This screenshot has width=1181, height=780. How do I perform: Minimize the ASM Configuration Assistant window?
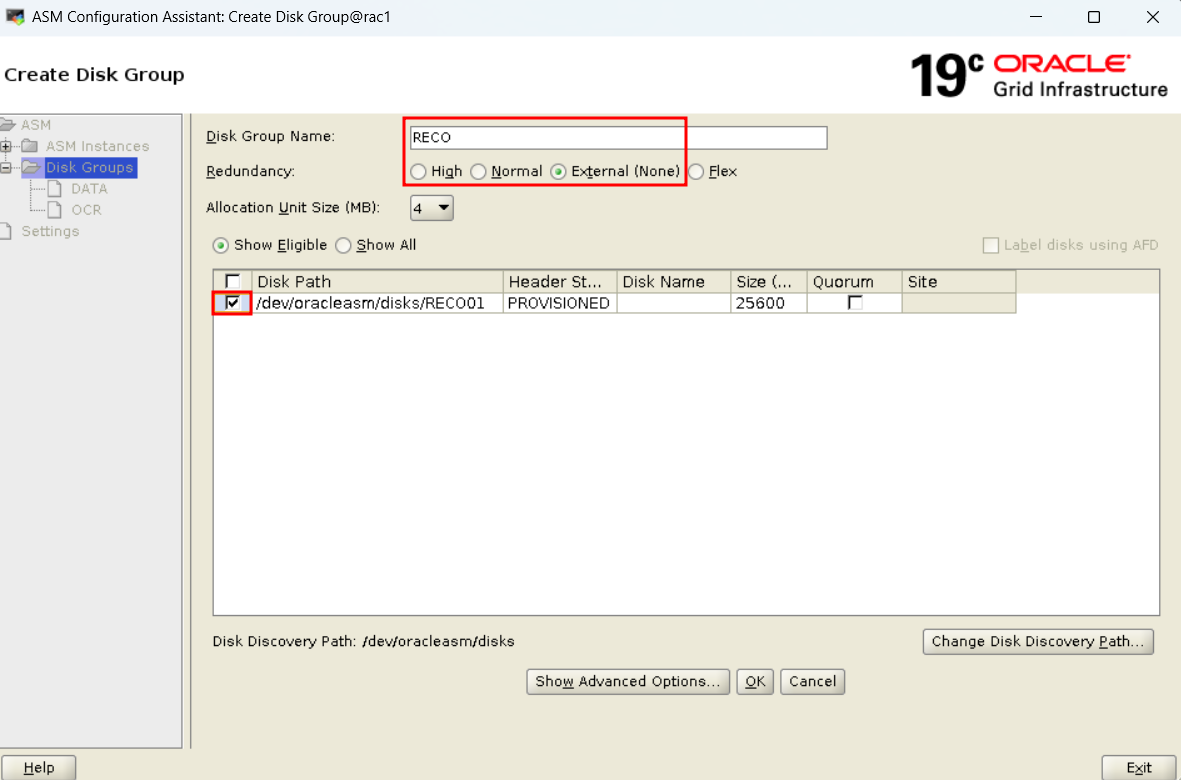pos(1036,17)
